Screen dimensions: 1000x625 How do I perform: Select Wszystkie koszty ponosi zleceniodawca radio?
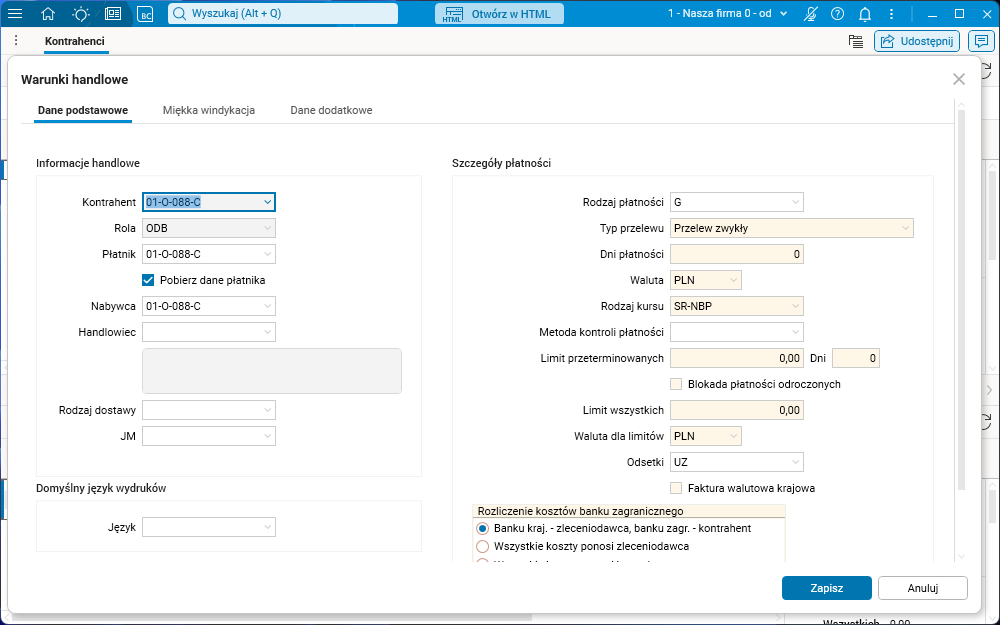point(483,546)
